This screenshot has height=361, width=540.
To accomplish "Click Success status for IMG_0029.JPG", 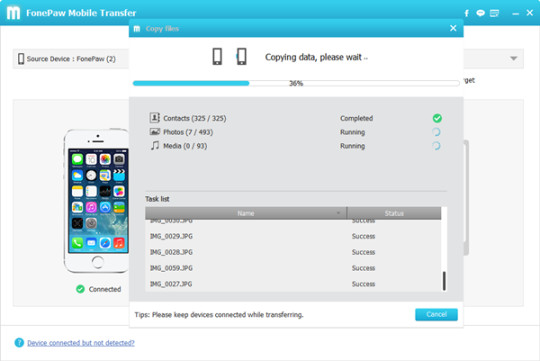I will [363, 236].
